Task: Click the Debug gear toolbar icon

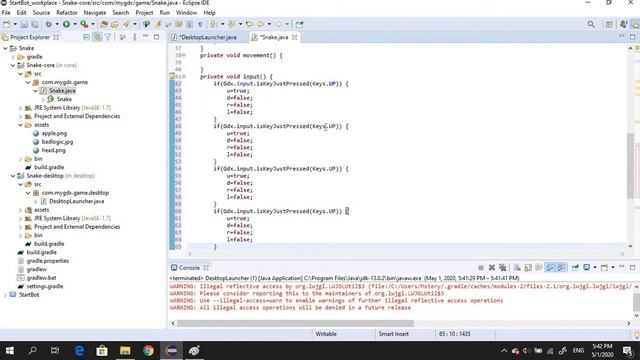Action: 49,24
